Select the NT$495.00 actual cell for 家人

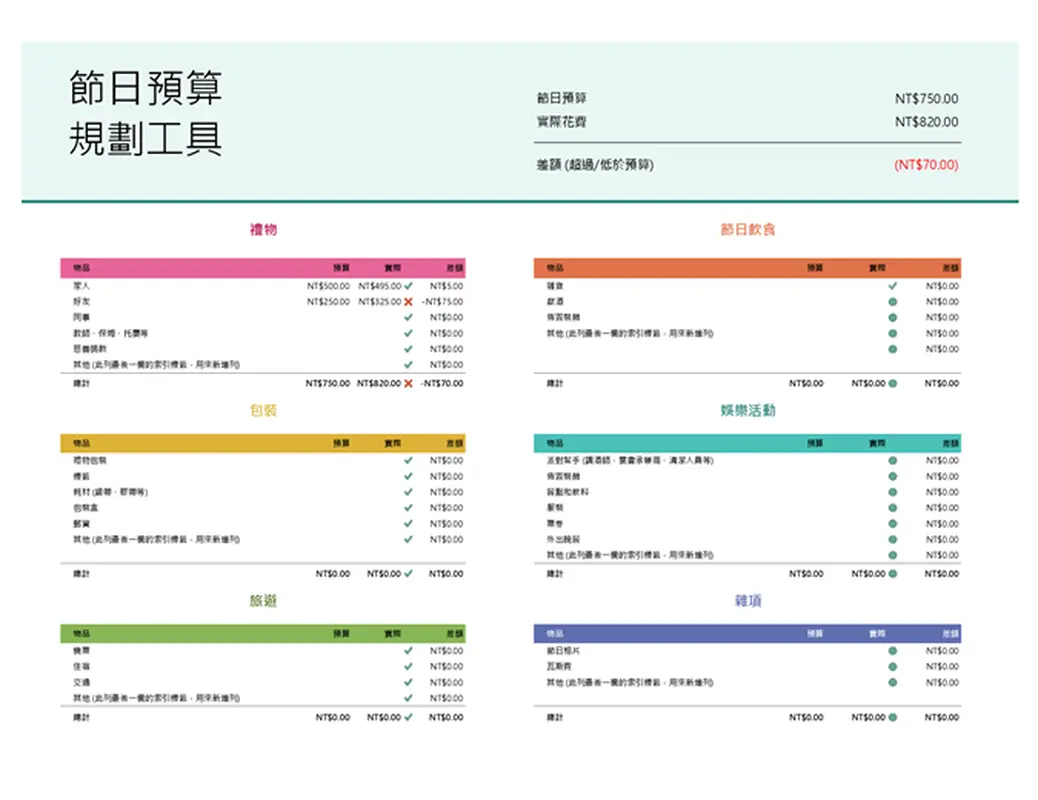[x=380, y=286]
